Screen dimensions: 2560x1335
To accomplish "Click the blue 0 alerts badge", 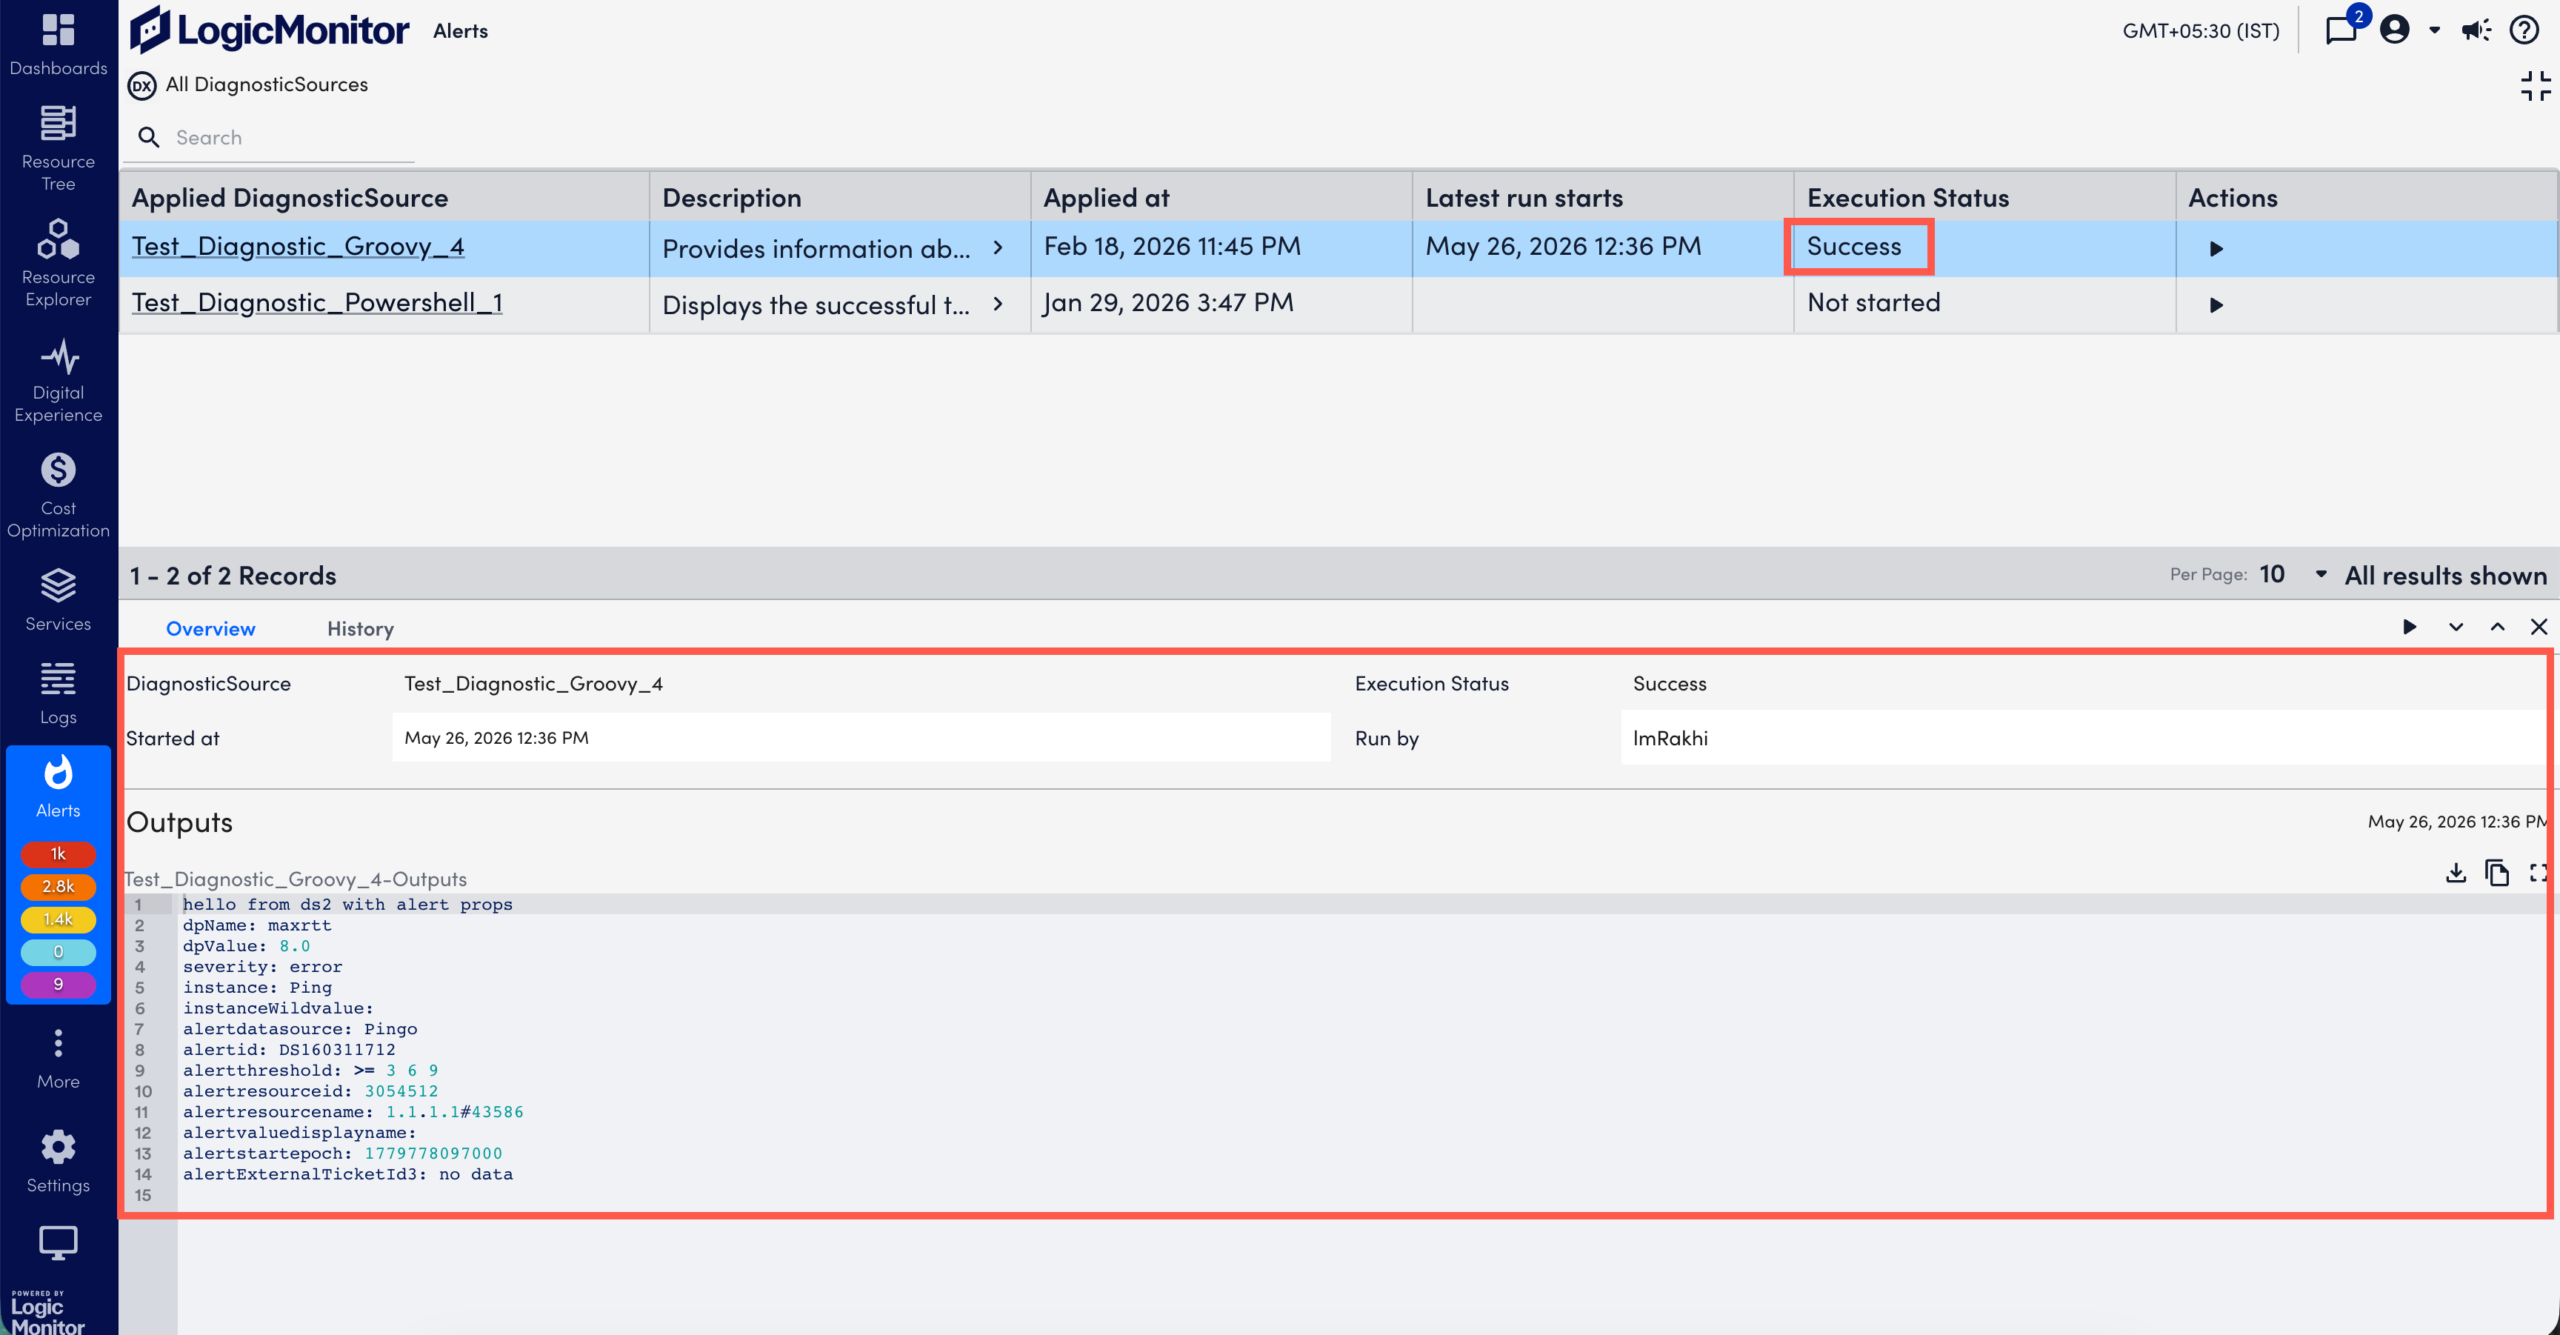I will (58, 952).
